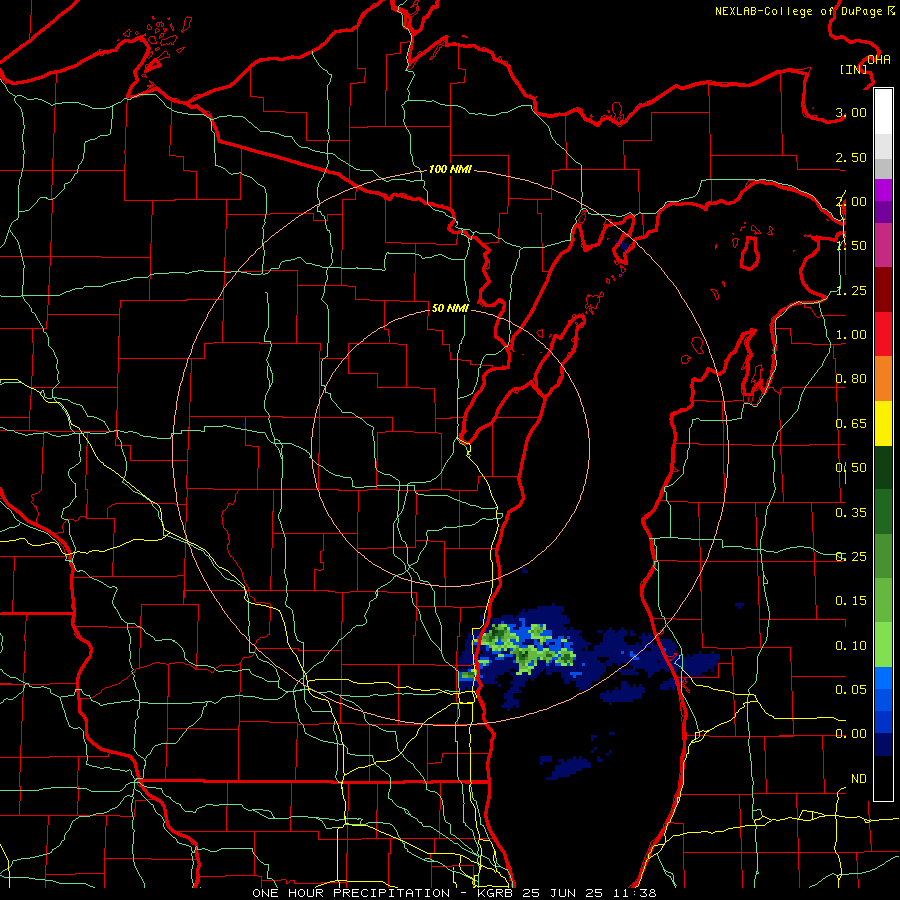The image size is (900, 900).
Task: Click the OHA product label above legend
Action: pos(879,60)
